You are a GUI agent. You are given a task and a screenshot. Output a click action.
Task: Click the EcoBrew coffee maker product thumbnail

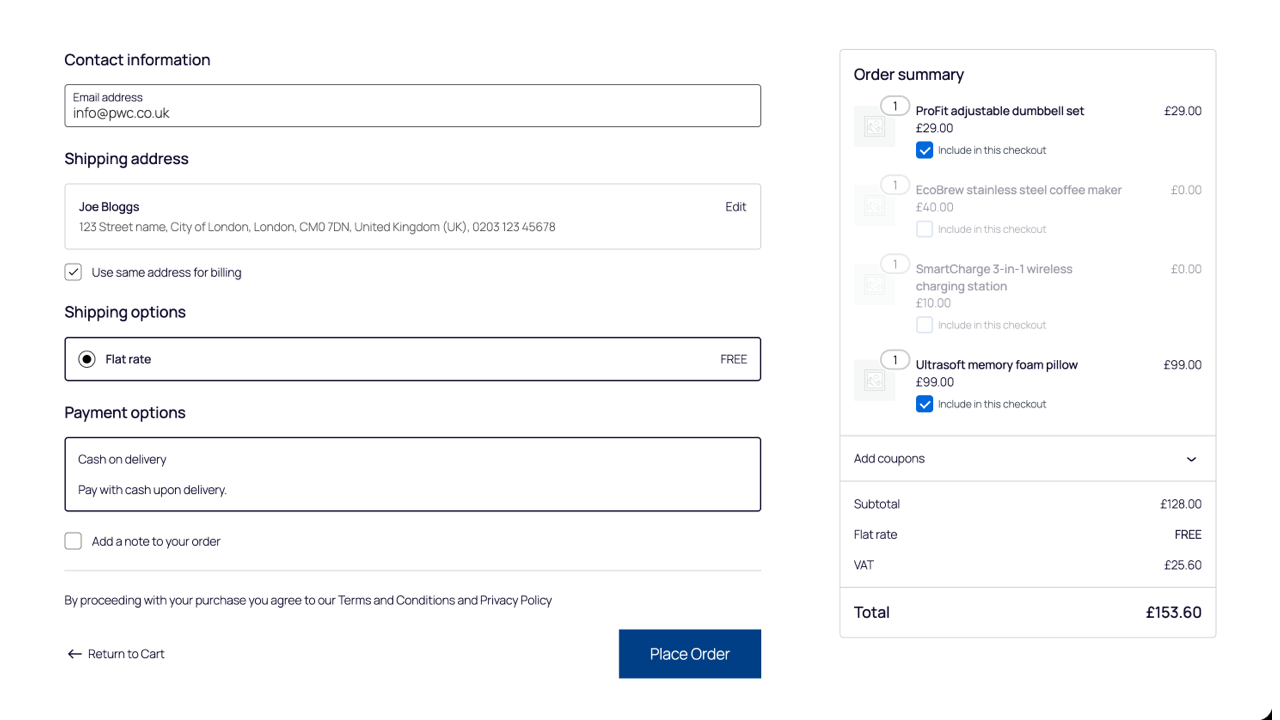click(x=874, y=205)
